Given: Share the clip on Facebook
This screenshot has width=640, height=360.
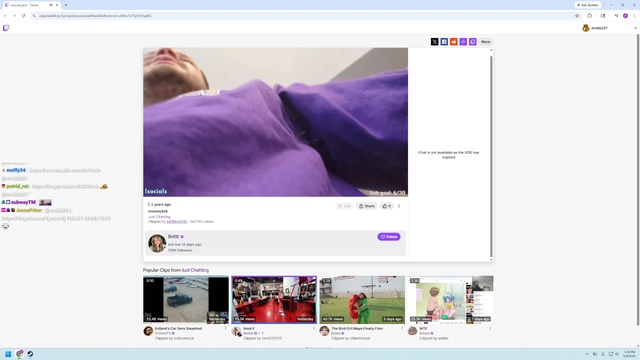Looking at the screenshot, I should (x=444, y=42).
